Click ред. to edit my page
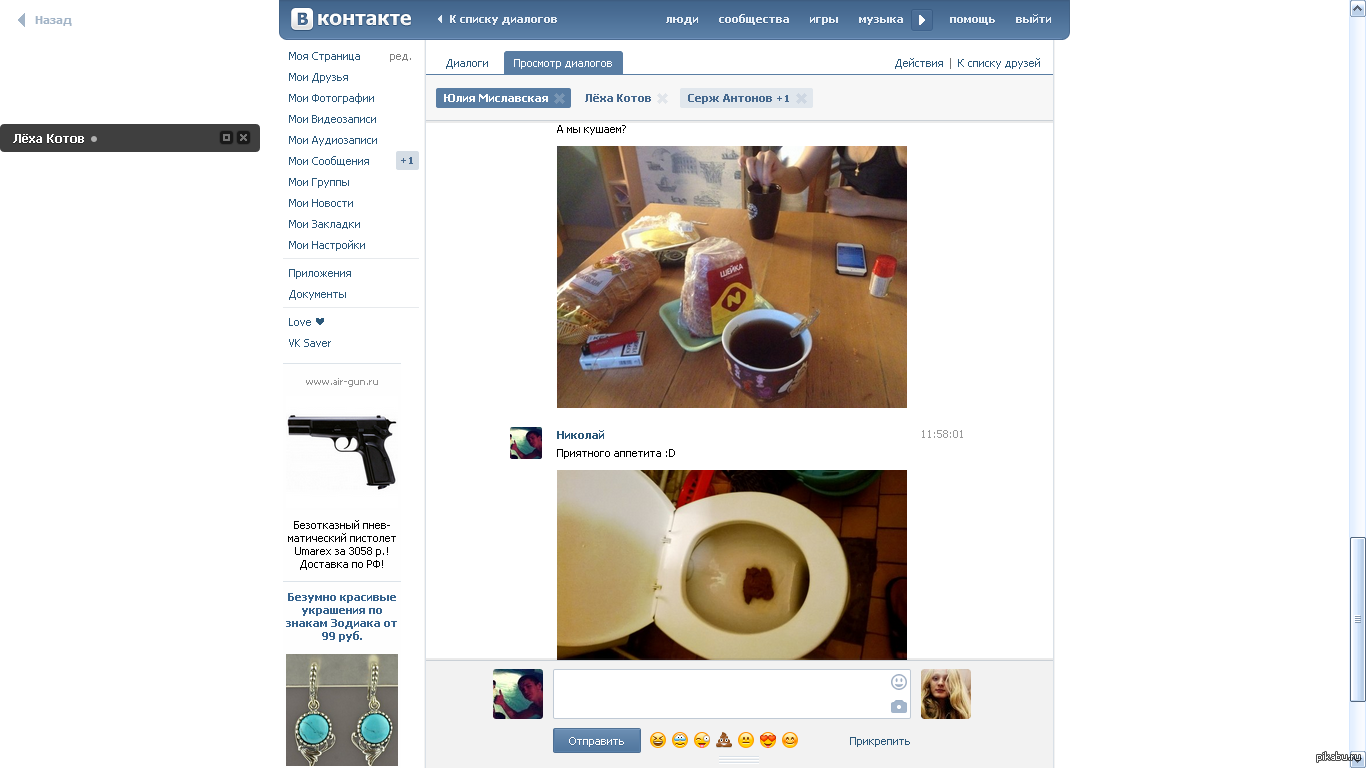Viewport: 1366px width, 768px height. (x=400, y=56)
